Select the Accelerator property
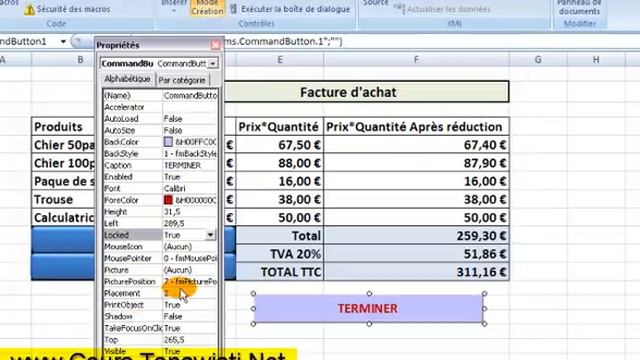The image size is (640, 360). 124,107
